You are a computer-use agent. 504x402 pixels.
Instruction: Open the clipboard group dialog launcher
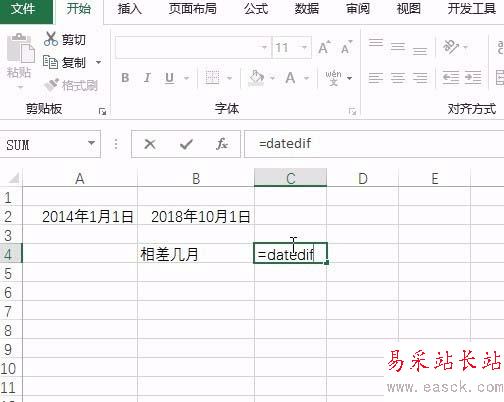[102, 112]
